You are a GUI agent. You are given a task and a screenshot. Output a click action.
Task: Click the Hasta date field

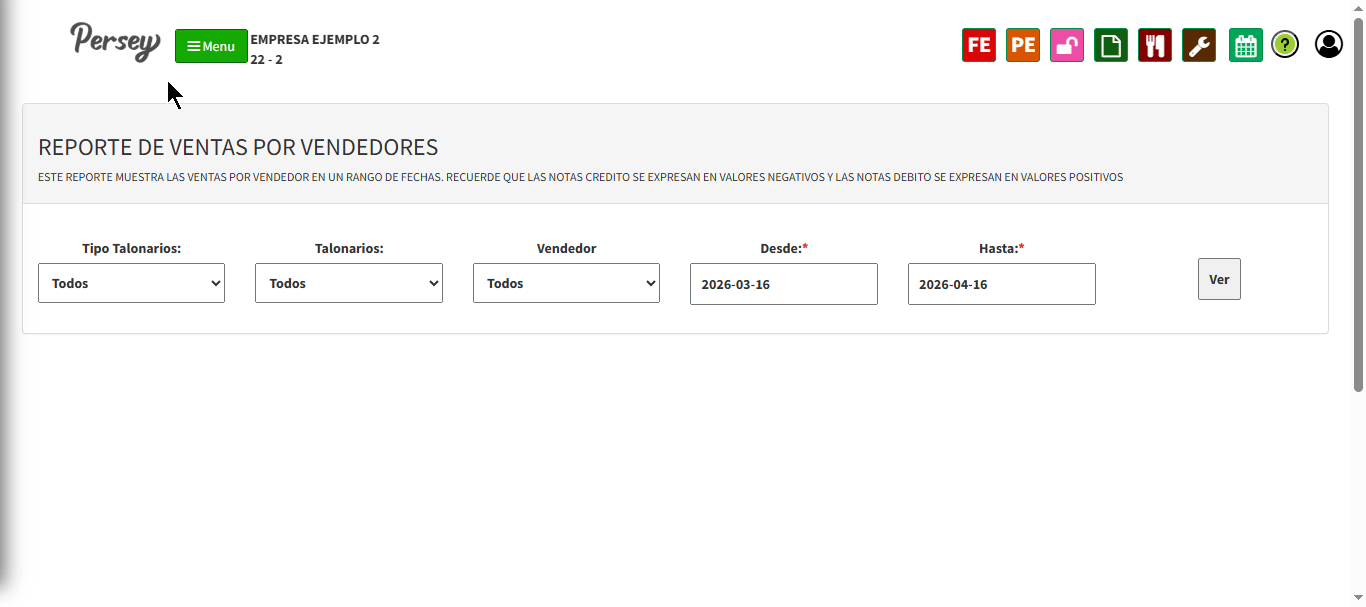(1002, 284)
